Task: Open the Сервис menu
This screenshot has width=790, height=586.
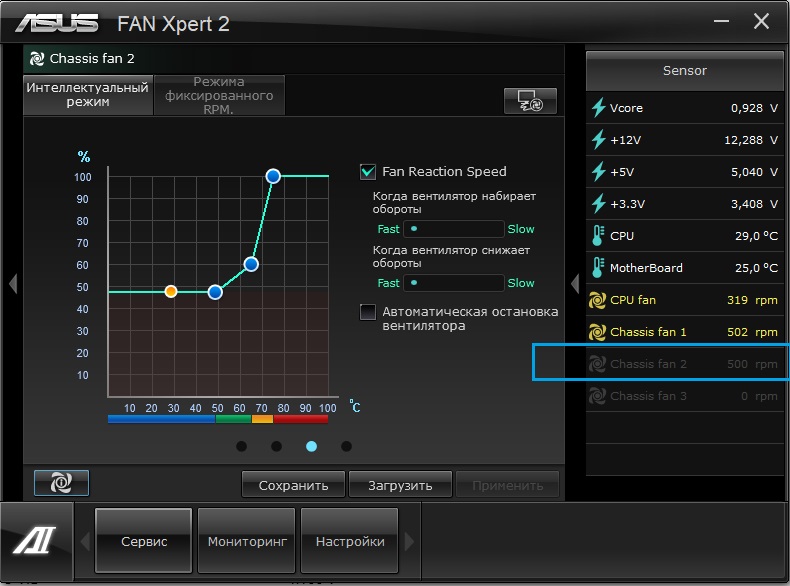Action: tap(144, 541)
